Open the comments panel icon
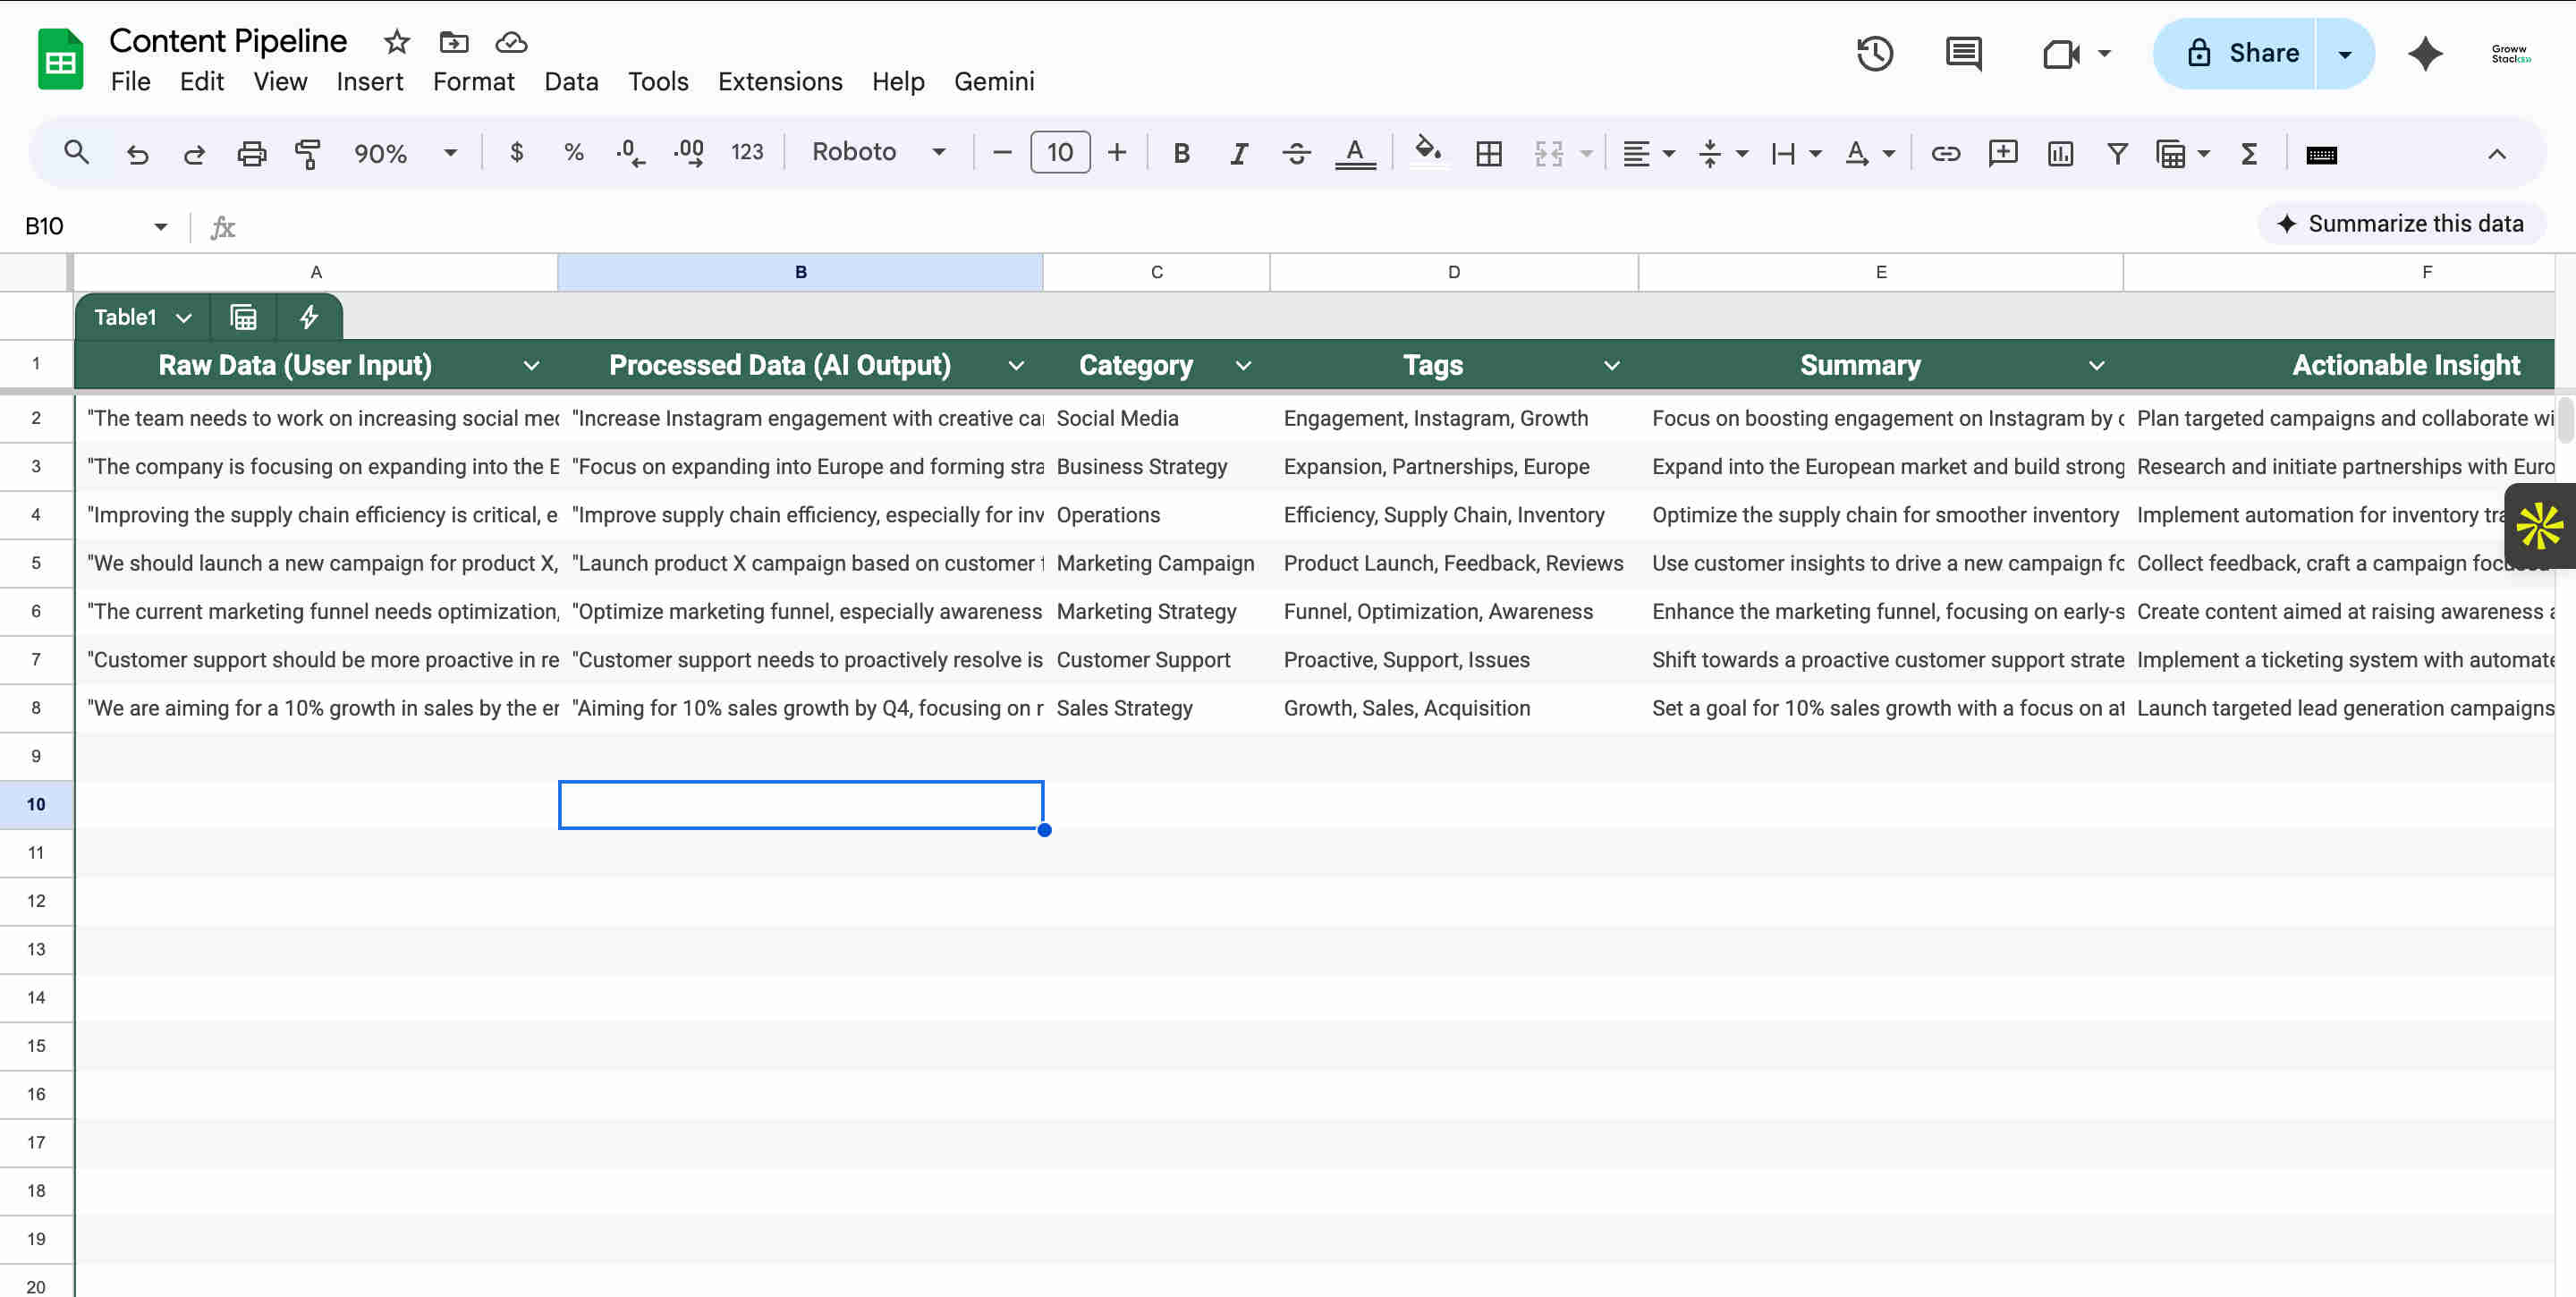This screenshot has width=2576, height=1297. click(1964, 53)
